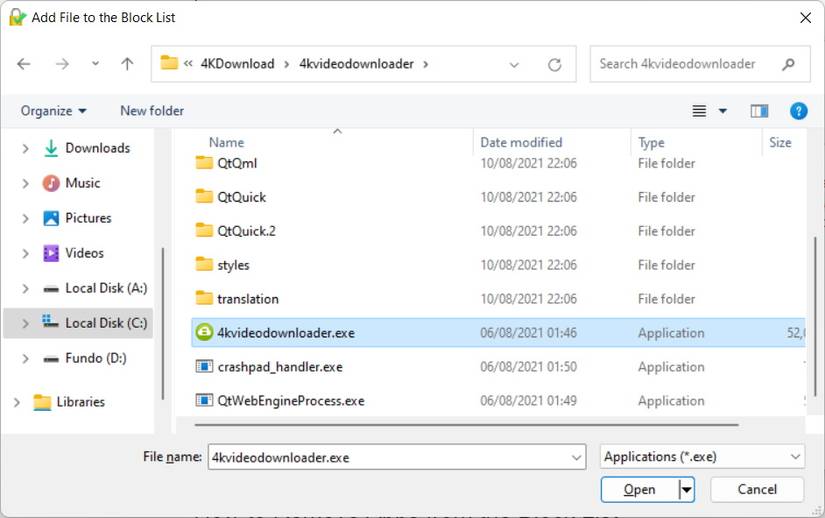Click the Refresh folder icon
The height and width of the screenshot is (518, 825).
coord(555,64)
